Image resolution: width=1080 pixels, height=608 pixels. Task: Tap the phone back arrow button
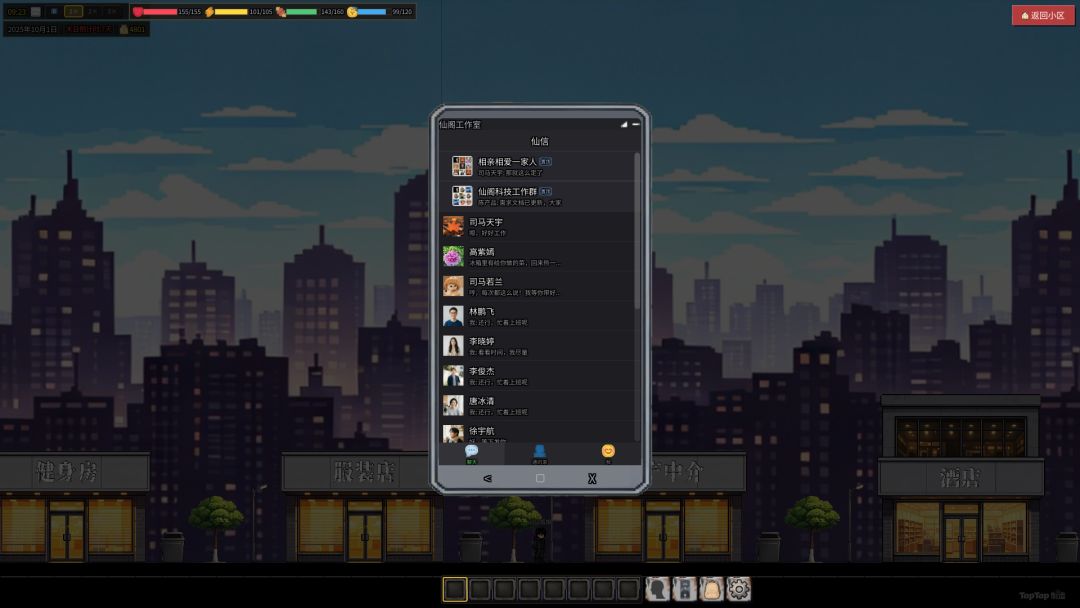pos(488,479)
